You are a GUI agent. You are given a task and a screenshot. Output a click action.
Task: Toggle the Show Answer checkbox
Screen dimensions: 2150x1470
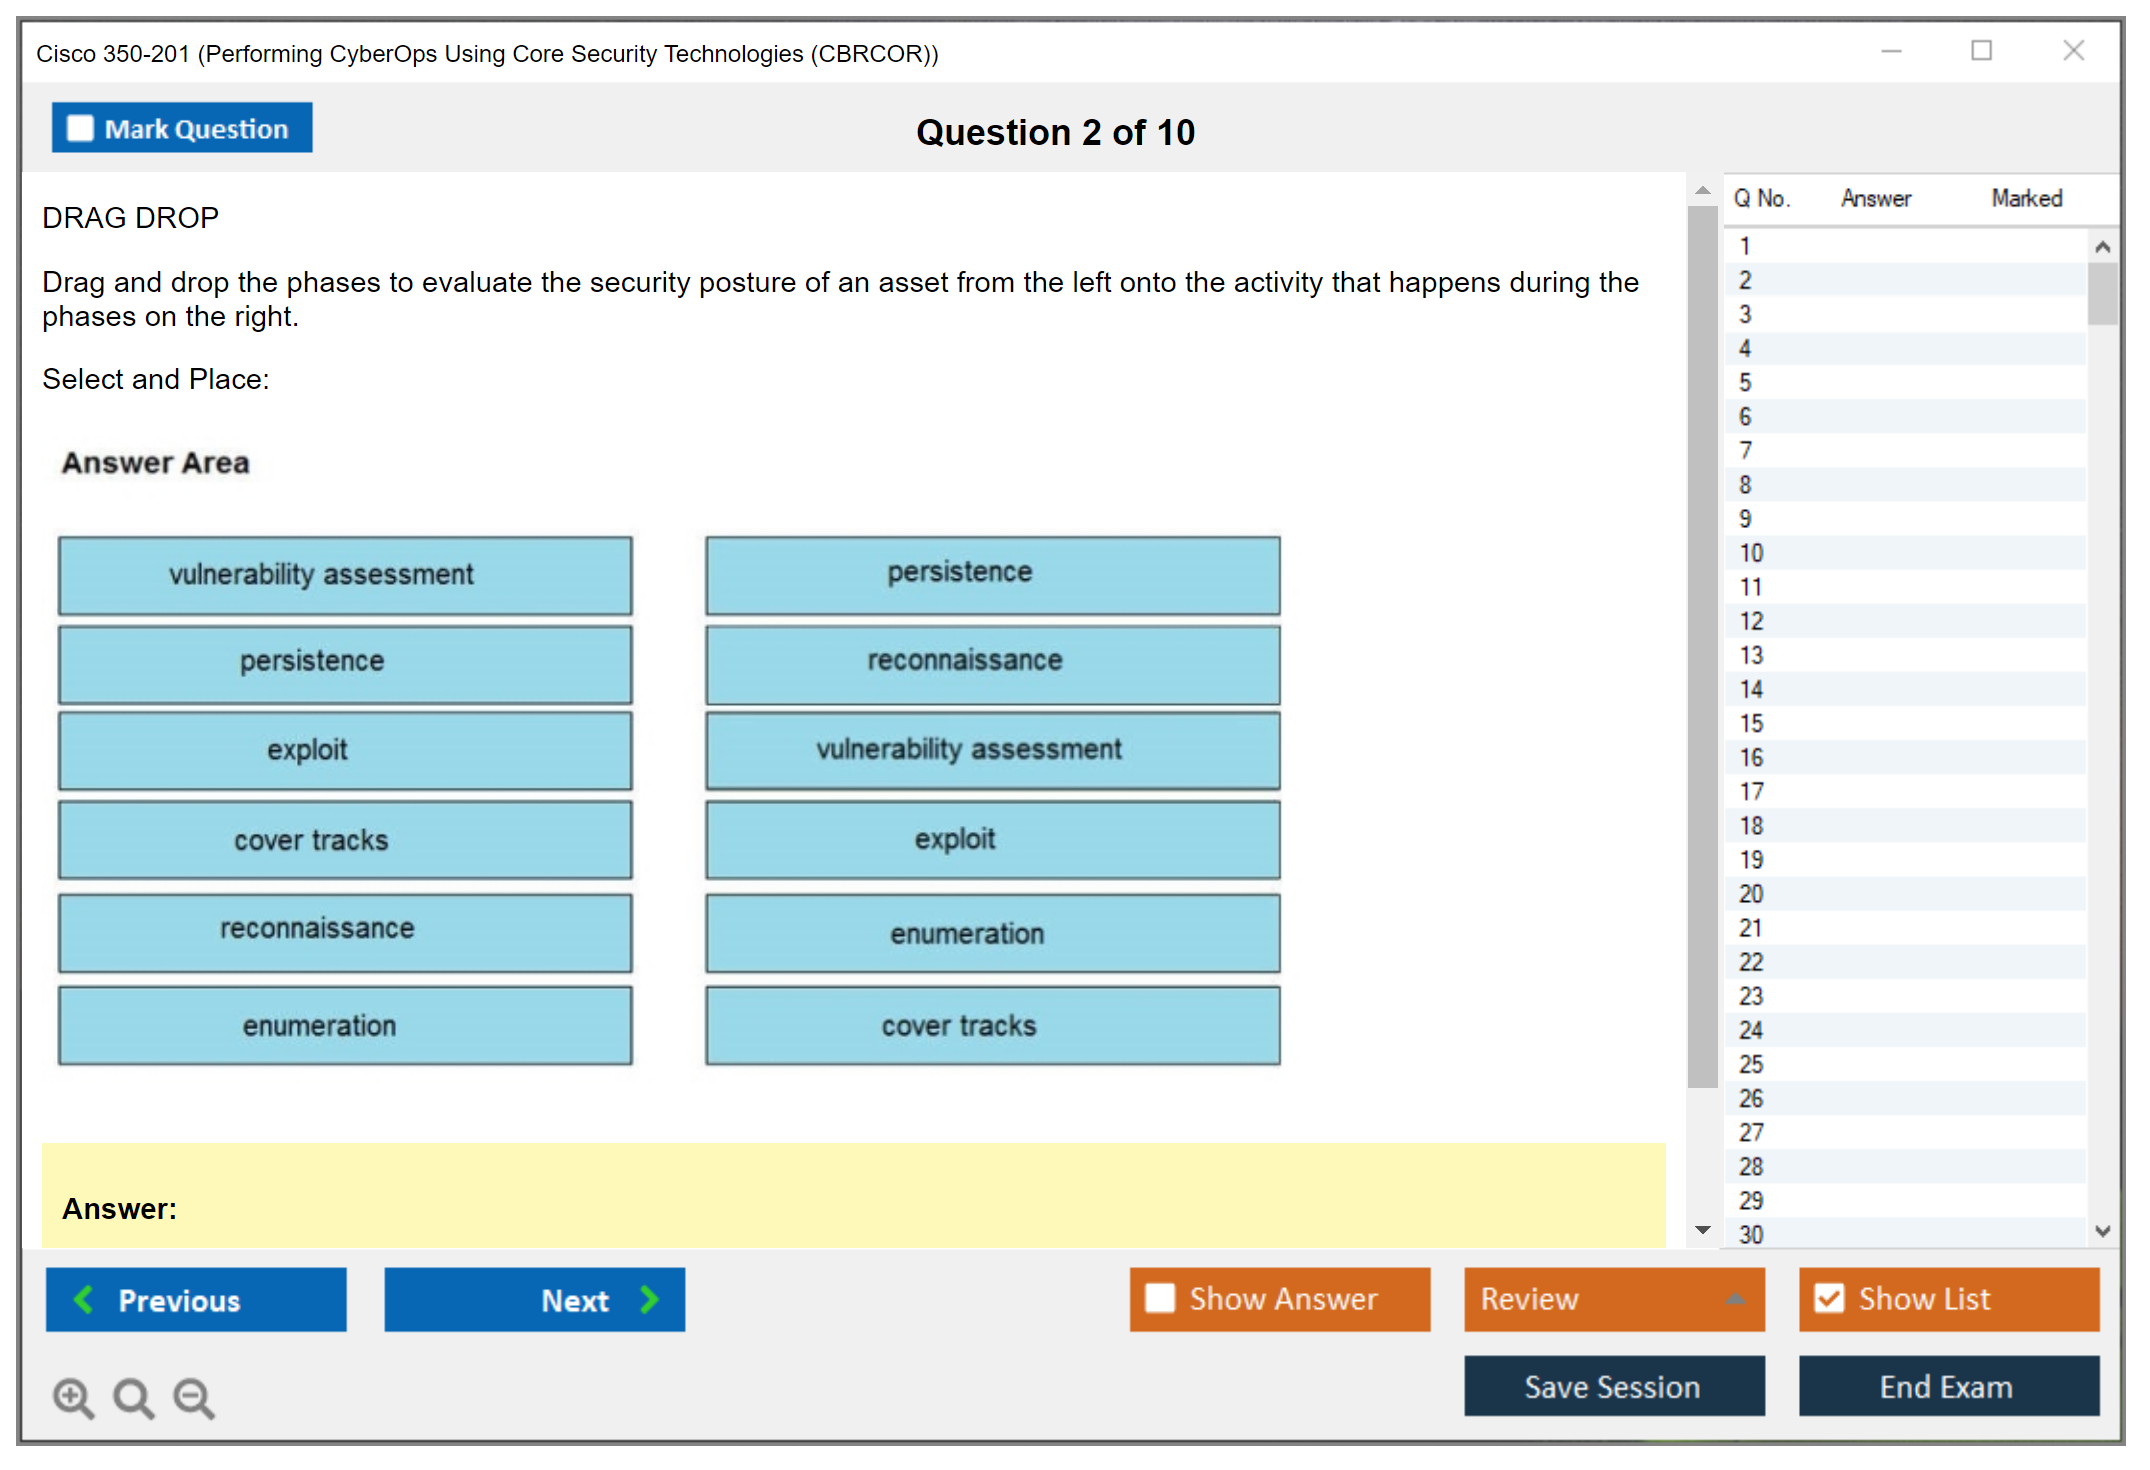pos(1160,1298)
